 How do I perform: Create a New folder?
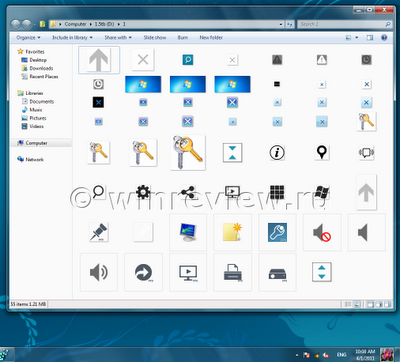(x=211, y=38)
